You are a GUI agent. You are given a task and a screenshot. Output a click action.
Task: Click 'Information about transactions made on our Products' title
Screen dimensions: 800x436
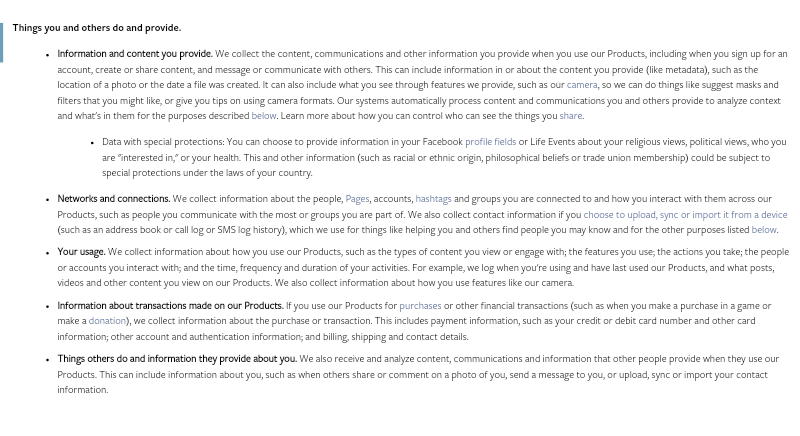(x=170, y=306)
